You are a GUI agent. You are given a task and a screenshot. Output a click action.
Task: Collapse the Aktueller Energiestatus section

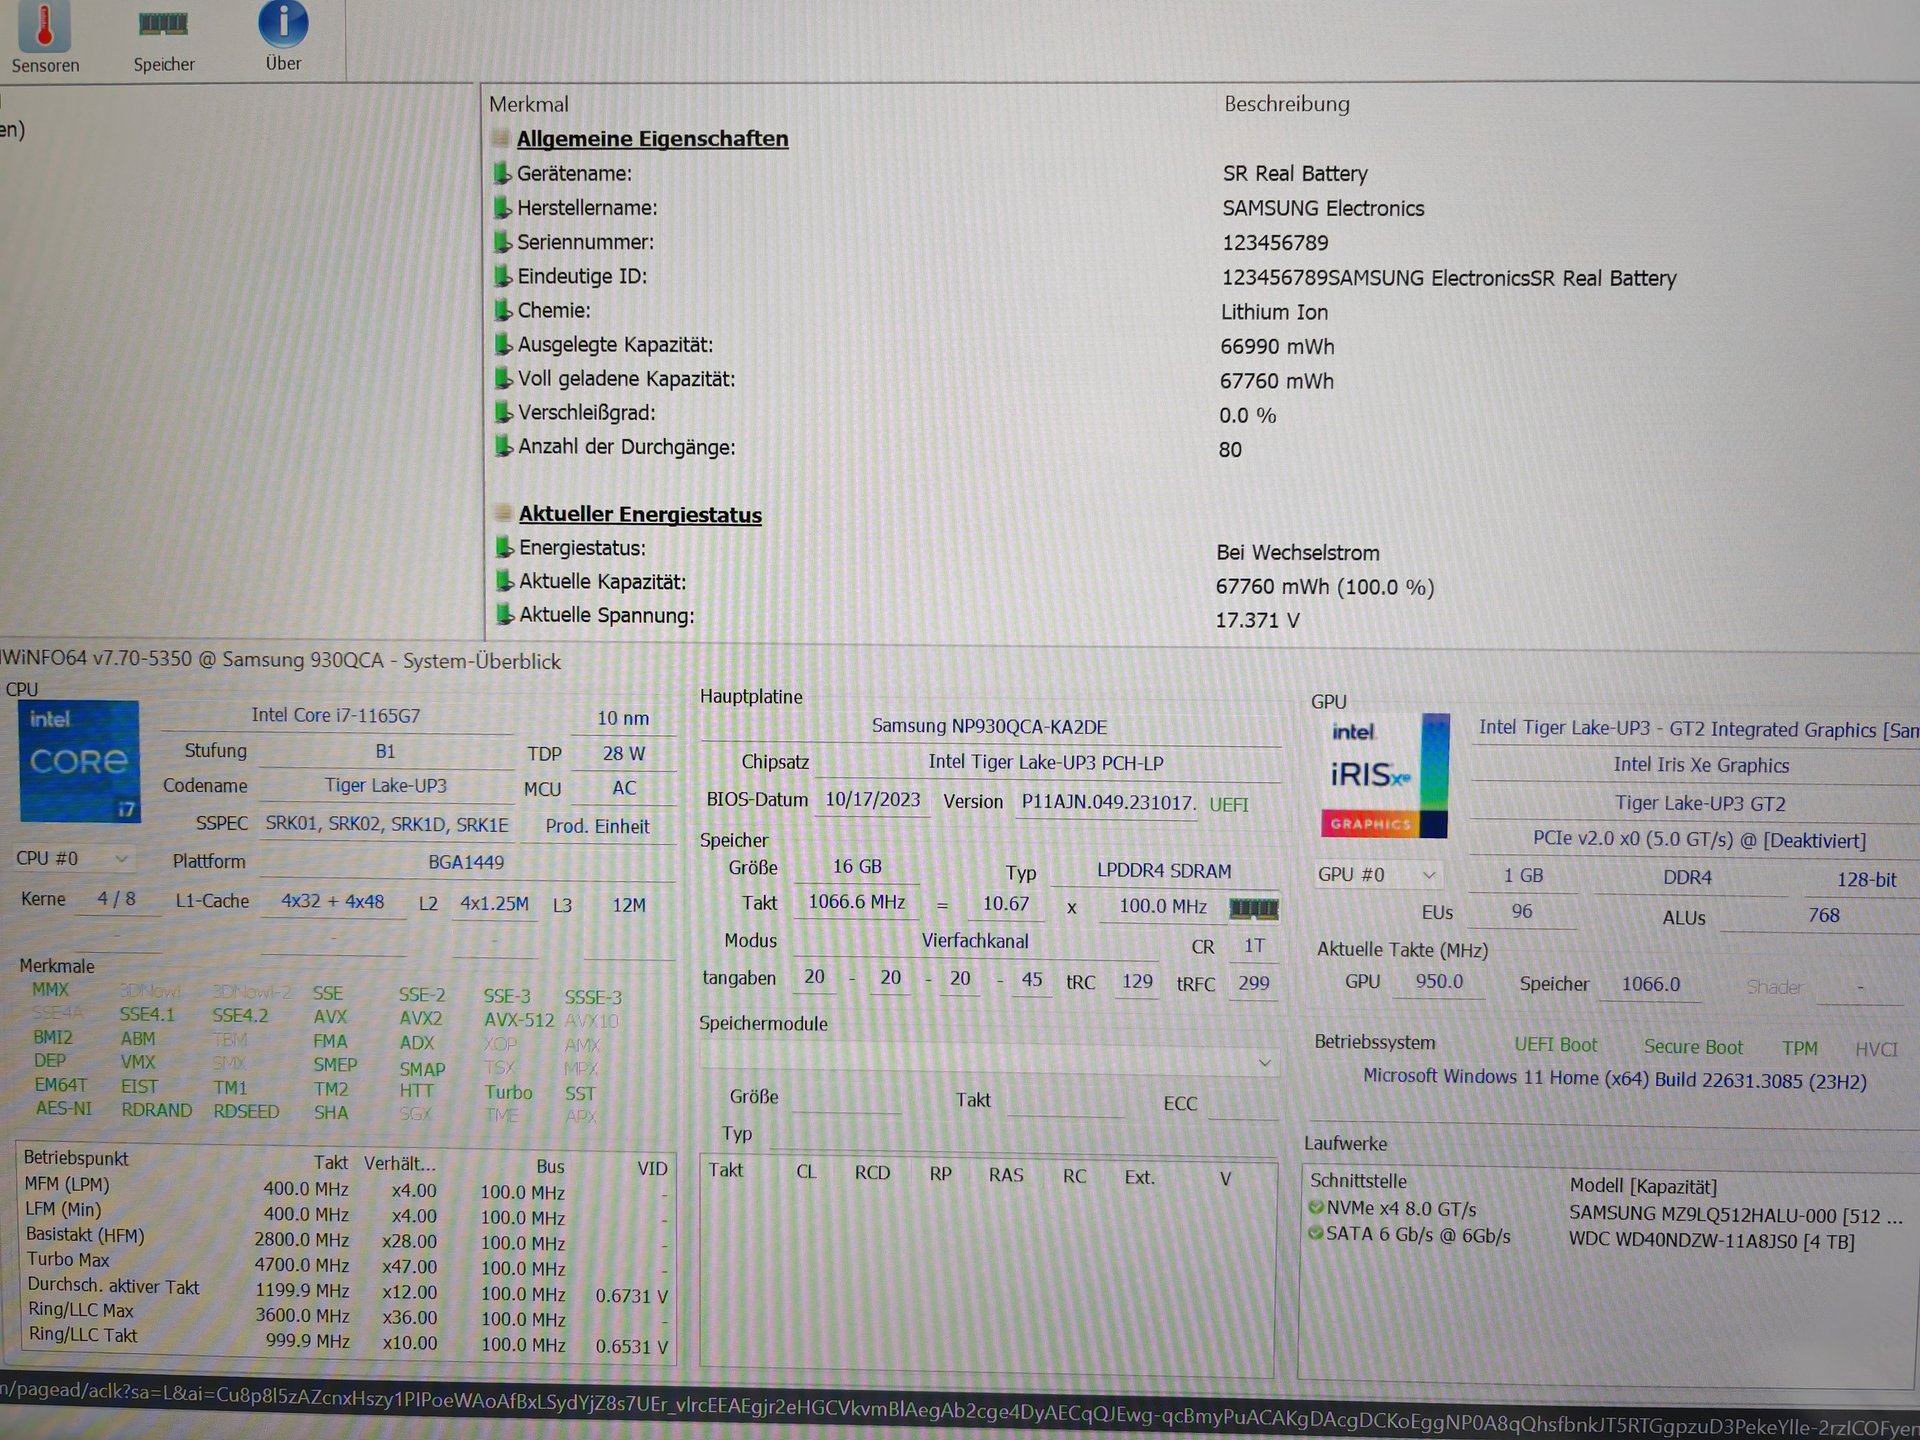pyautogui.click(x=504, y=513)
